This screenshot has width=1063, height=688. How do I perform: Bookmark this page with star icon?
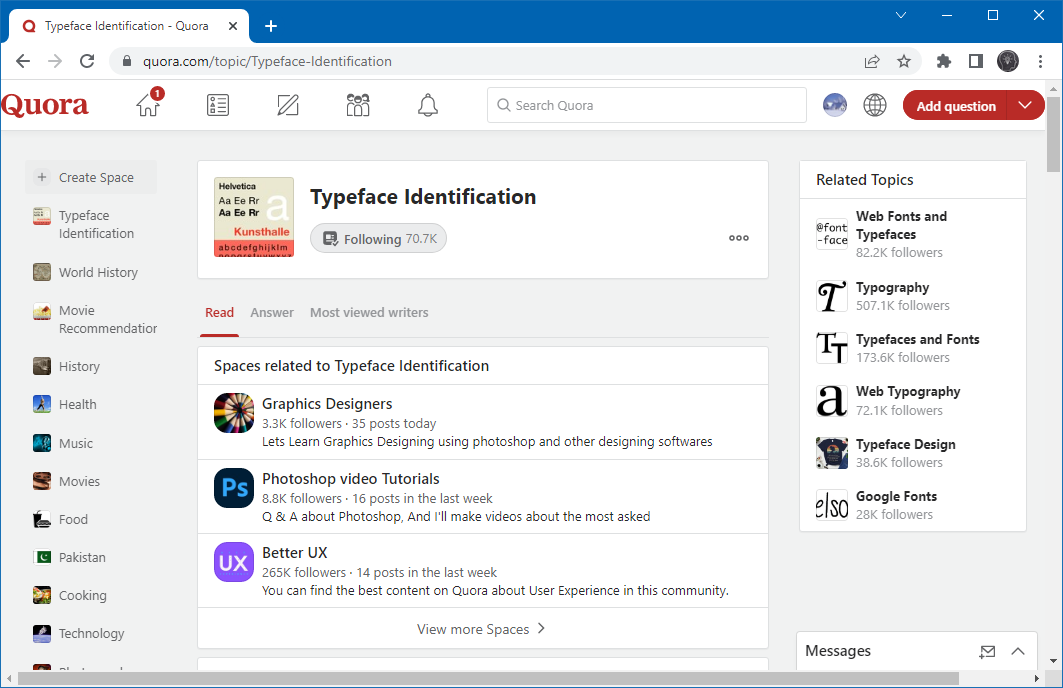coord(904,61)
